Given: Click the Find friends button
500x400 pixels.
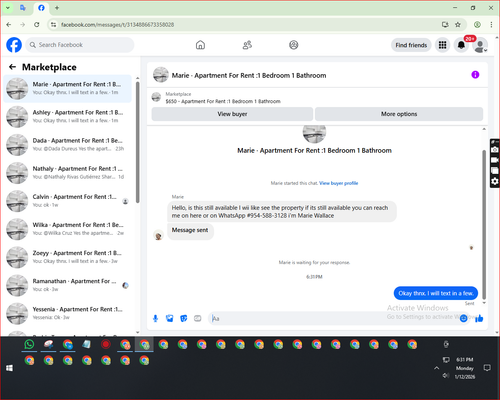Looking at the screenshot, I should pyautogui.click(x=411, y=45).
